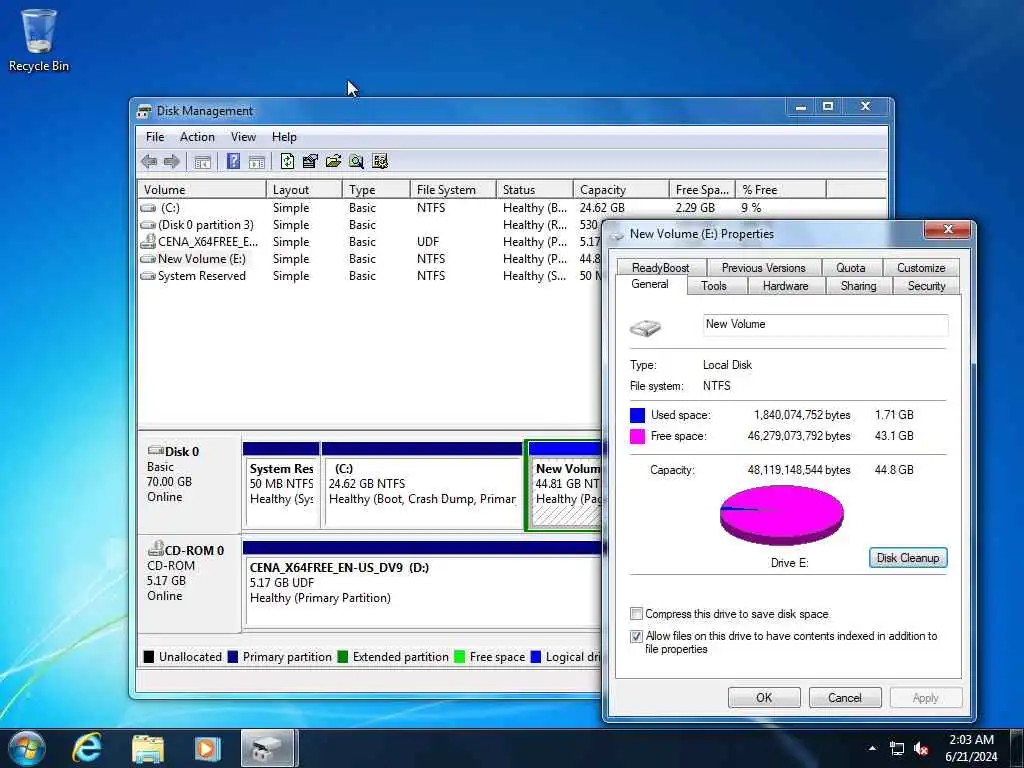Click the taskbar clock showing 2:03 AM
Image resolution: width=1024 pixels, height=768 pixels.
coord(972,748)
